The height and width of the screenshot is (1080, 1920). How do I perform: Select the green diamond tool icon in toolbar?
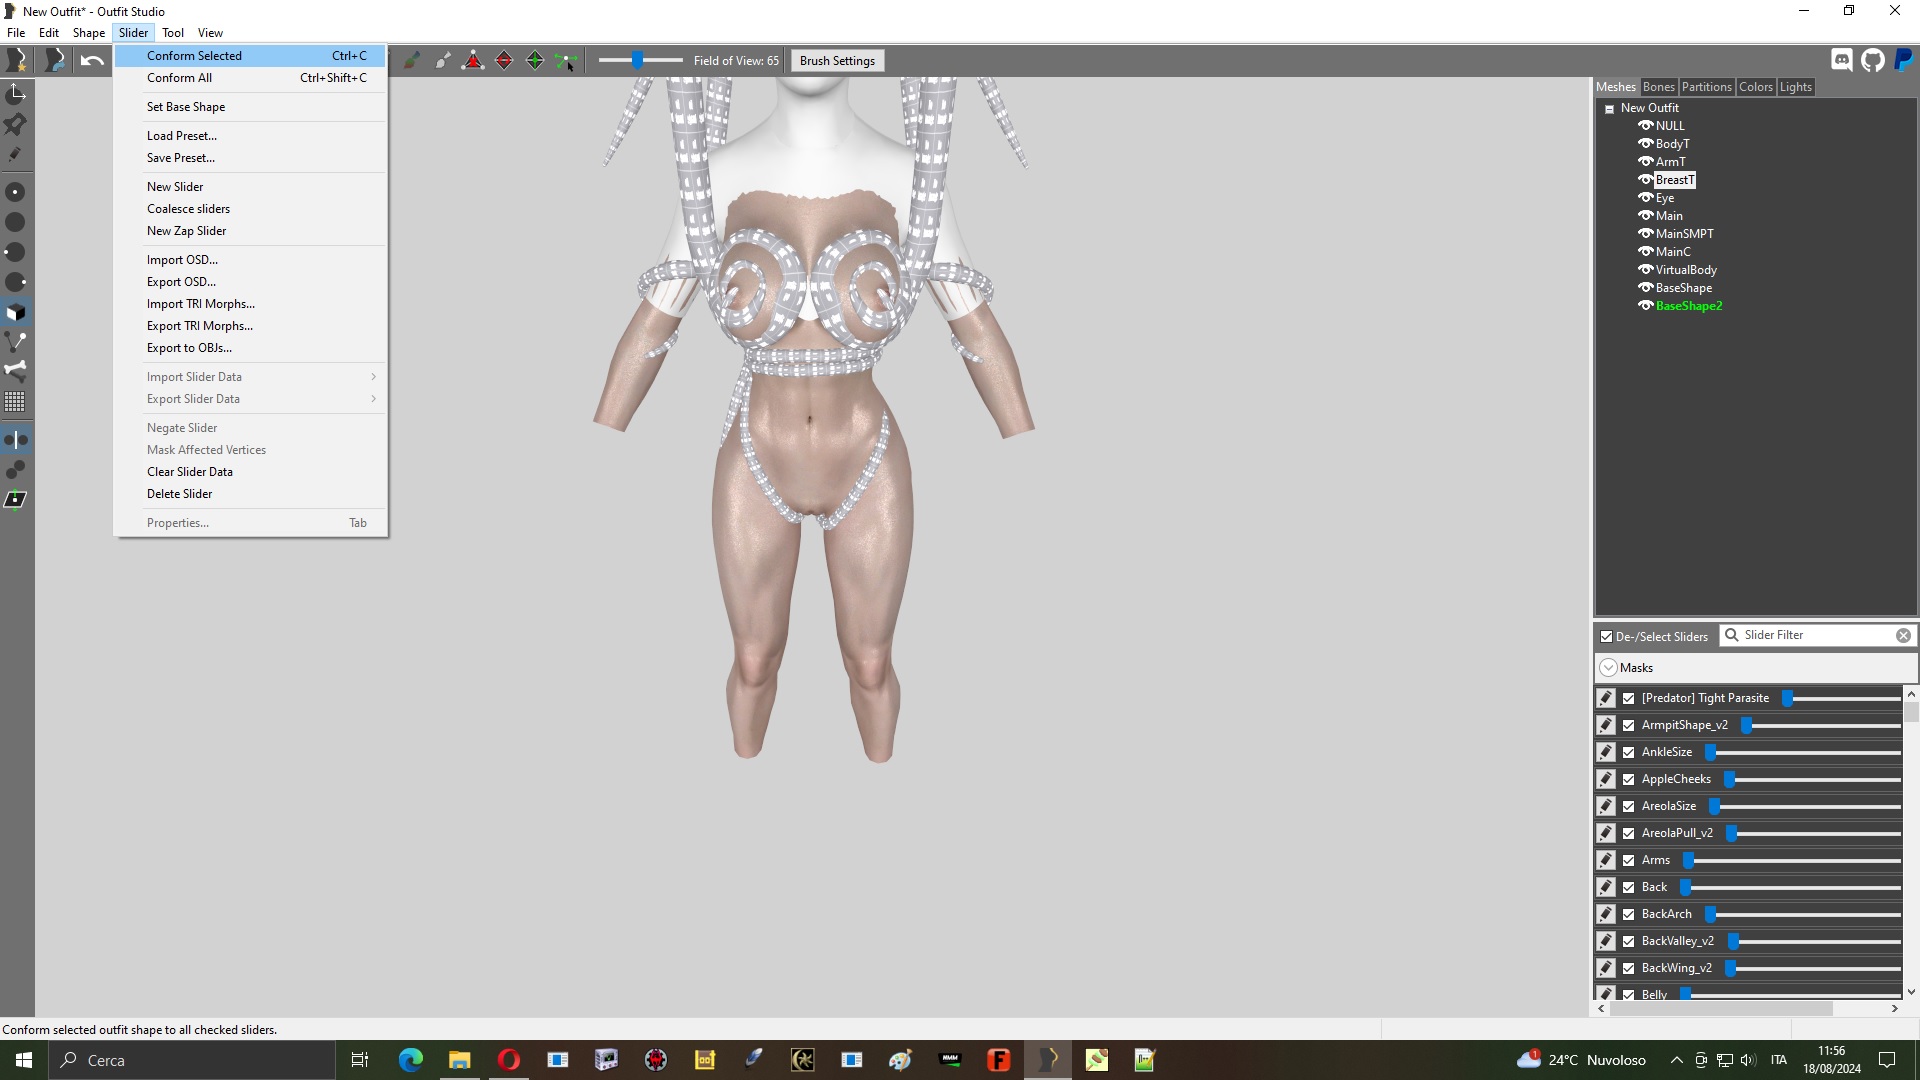[535, 61]
